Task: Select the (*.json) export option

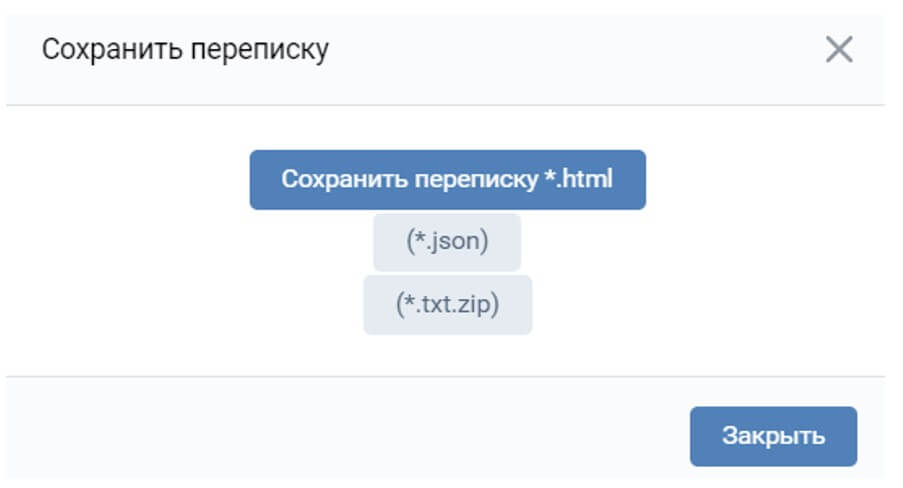Action: click(447, 242)
